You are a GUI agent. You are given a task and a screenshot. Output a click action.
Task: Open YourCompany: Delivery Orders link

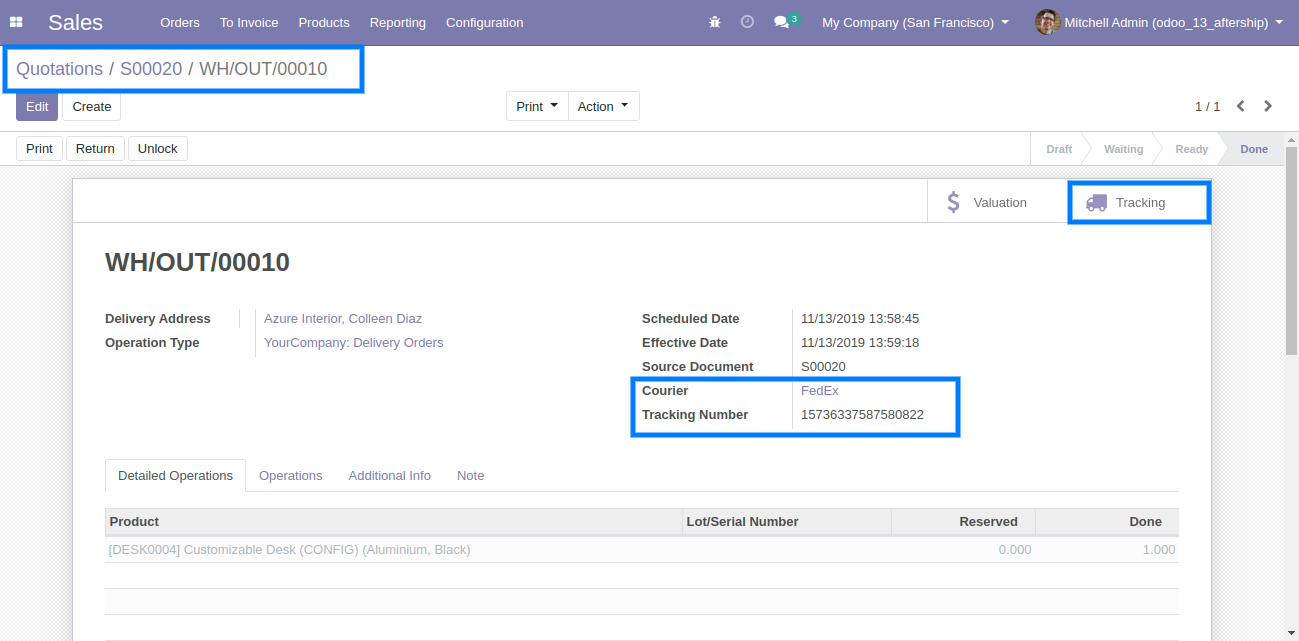(x=353, y=343)
